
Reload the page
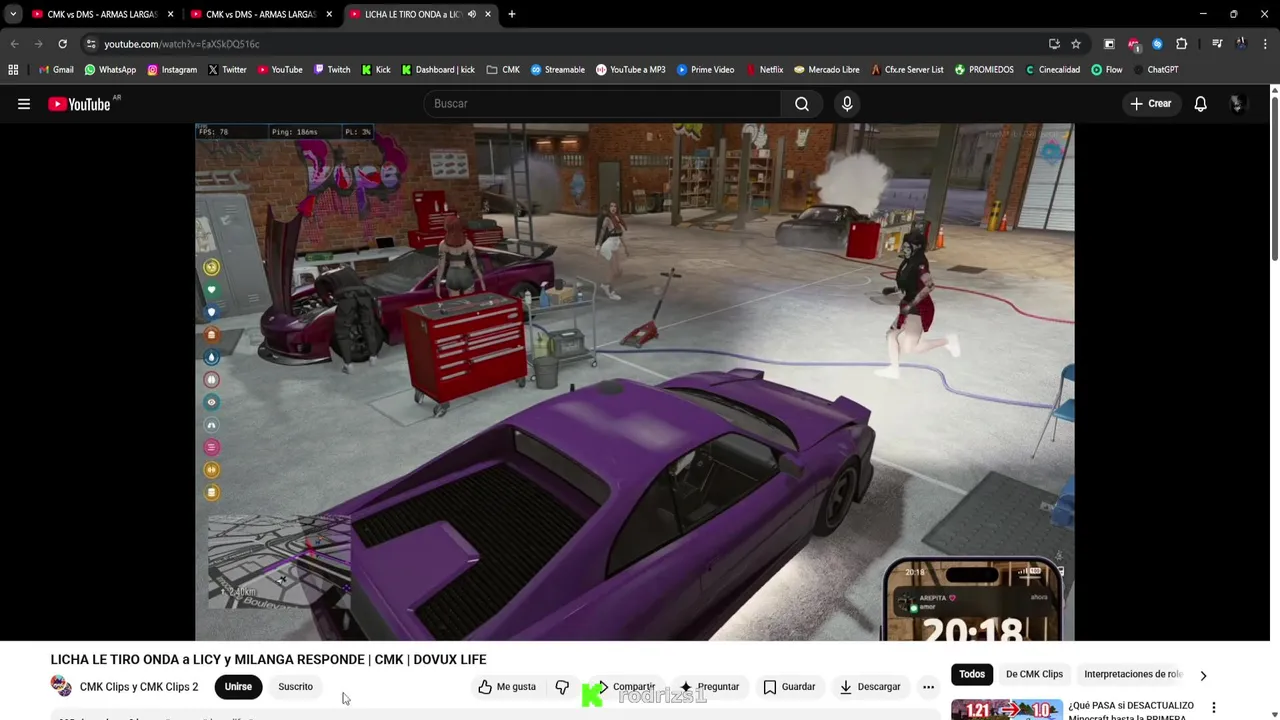pos(62,44)
